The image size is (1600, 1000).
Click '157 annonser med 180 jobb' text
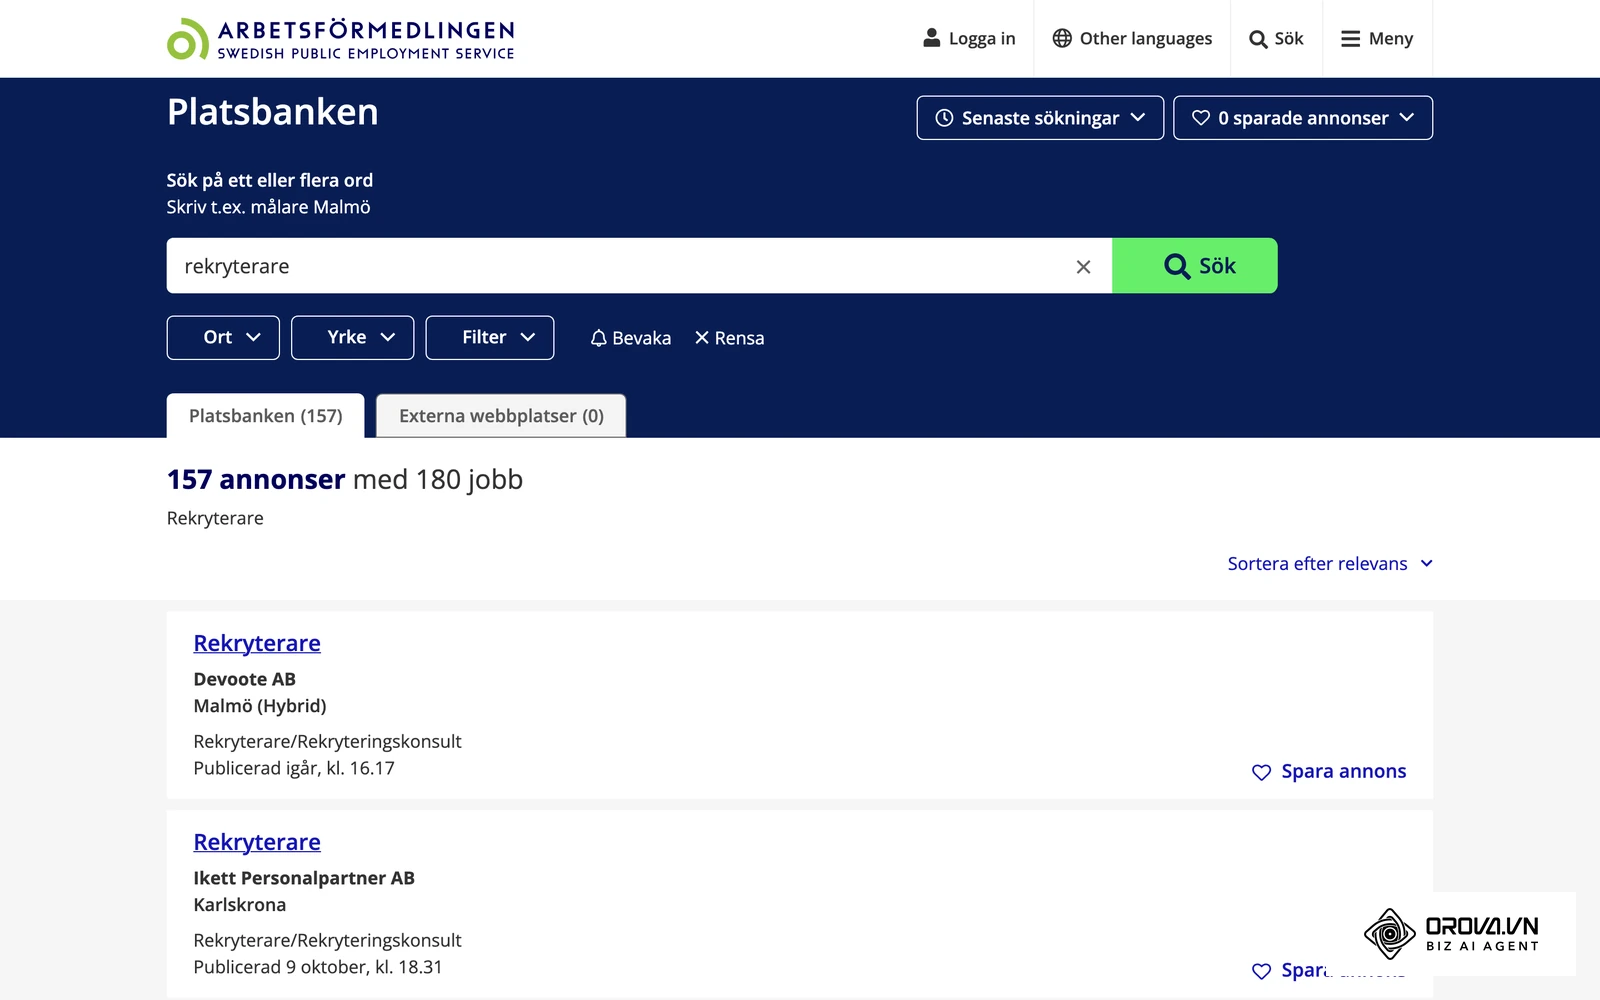[x=345, y=480]
